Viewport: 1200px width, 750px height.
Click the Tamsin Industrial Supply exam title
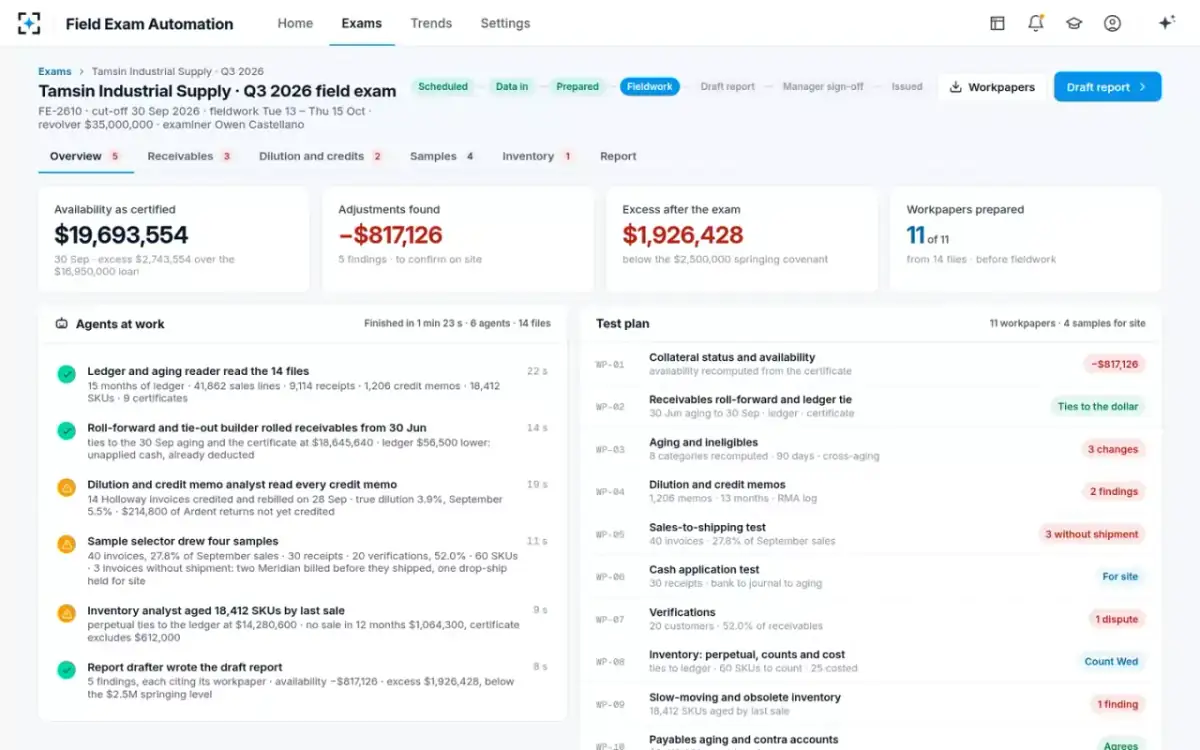(x=217, y=91)
